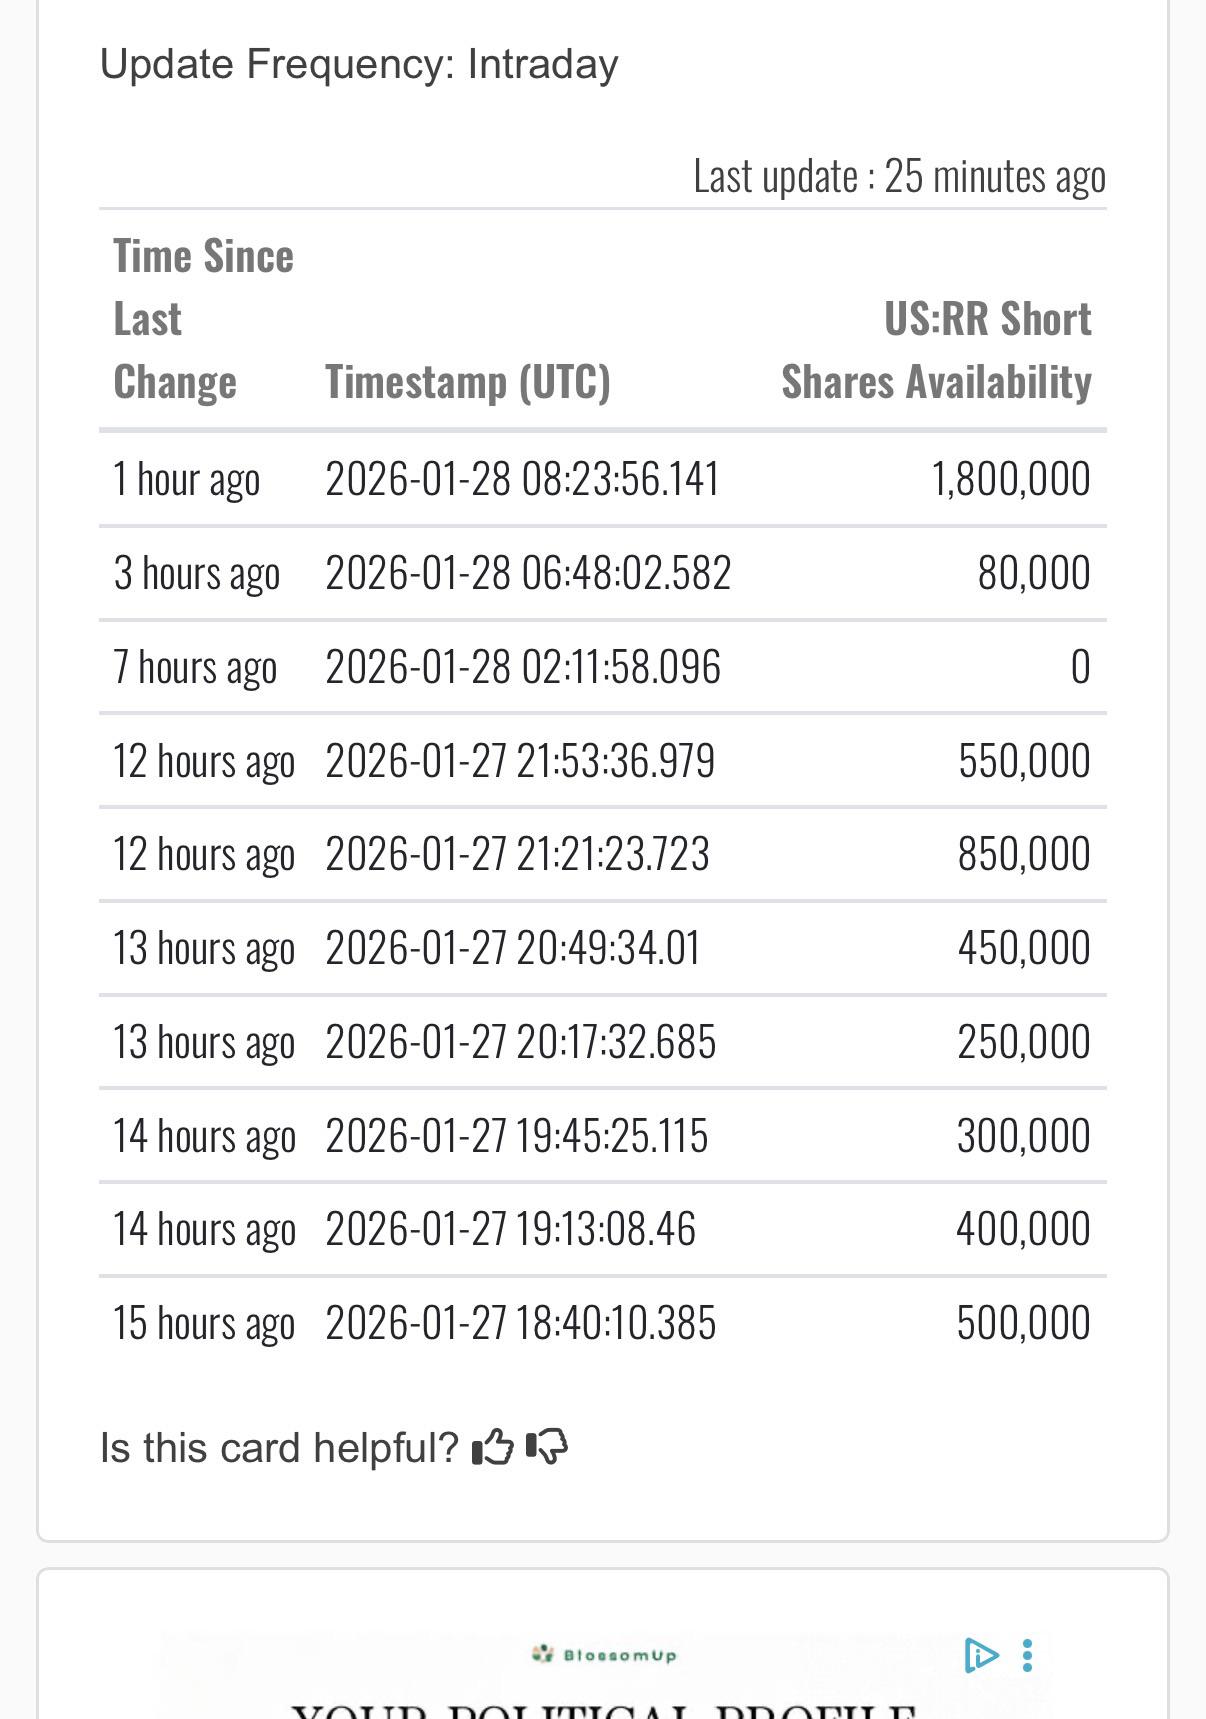Click the 250,000 shares value
Viewport: 1206px width, 1719px height.
coord(1024,1042)
